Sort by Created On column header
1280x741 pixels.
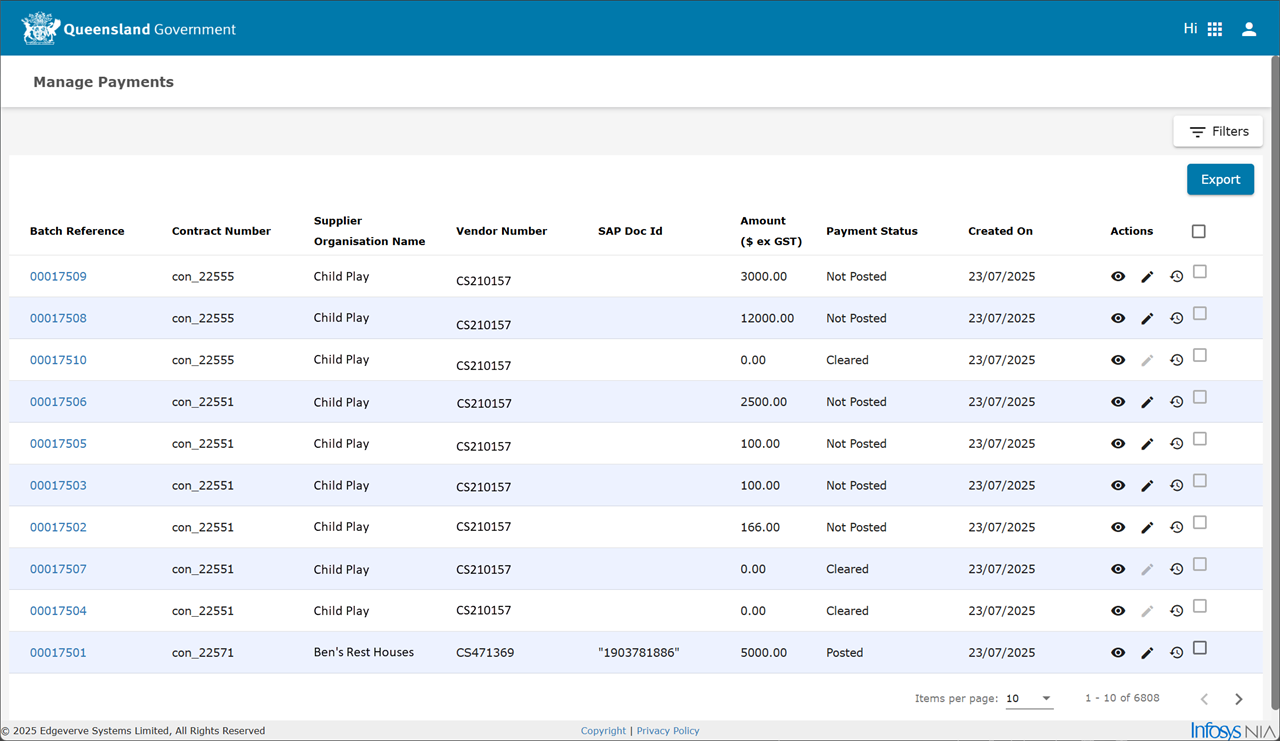1000,231
